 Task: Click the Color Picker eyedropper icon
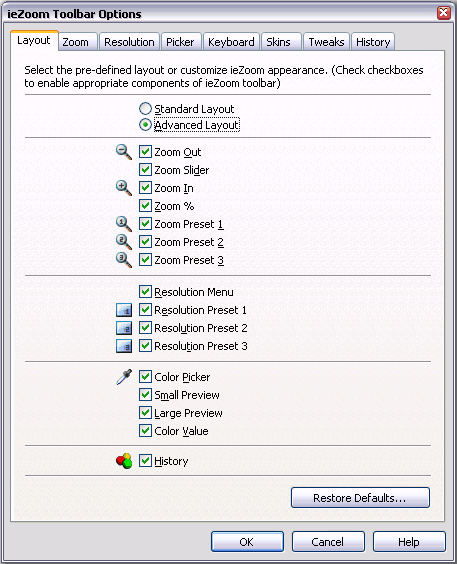click(124, 377)
